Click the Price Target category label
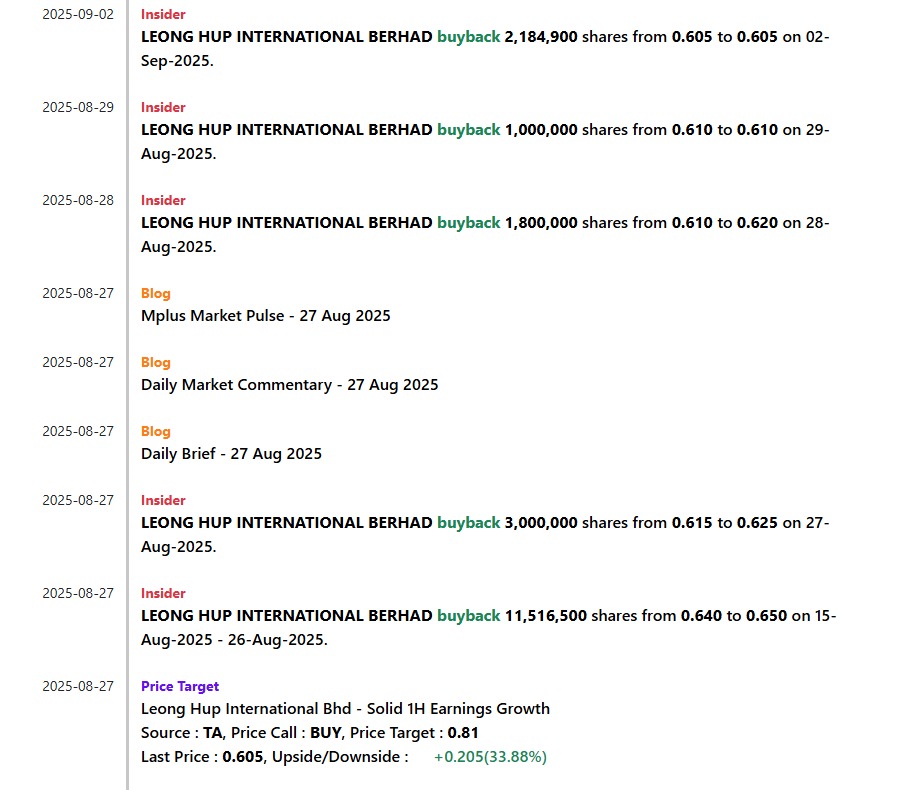 [180, 686]
